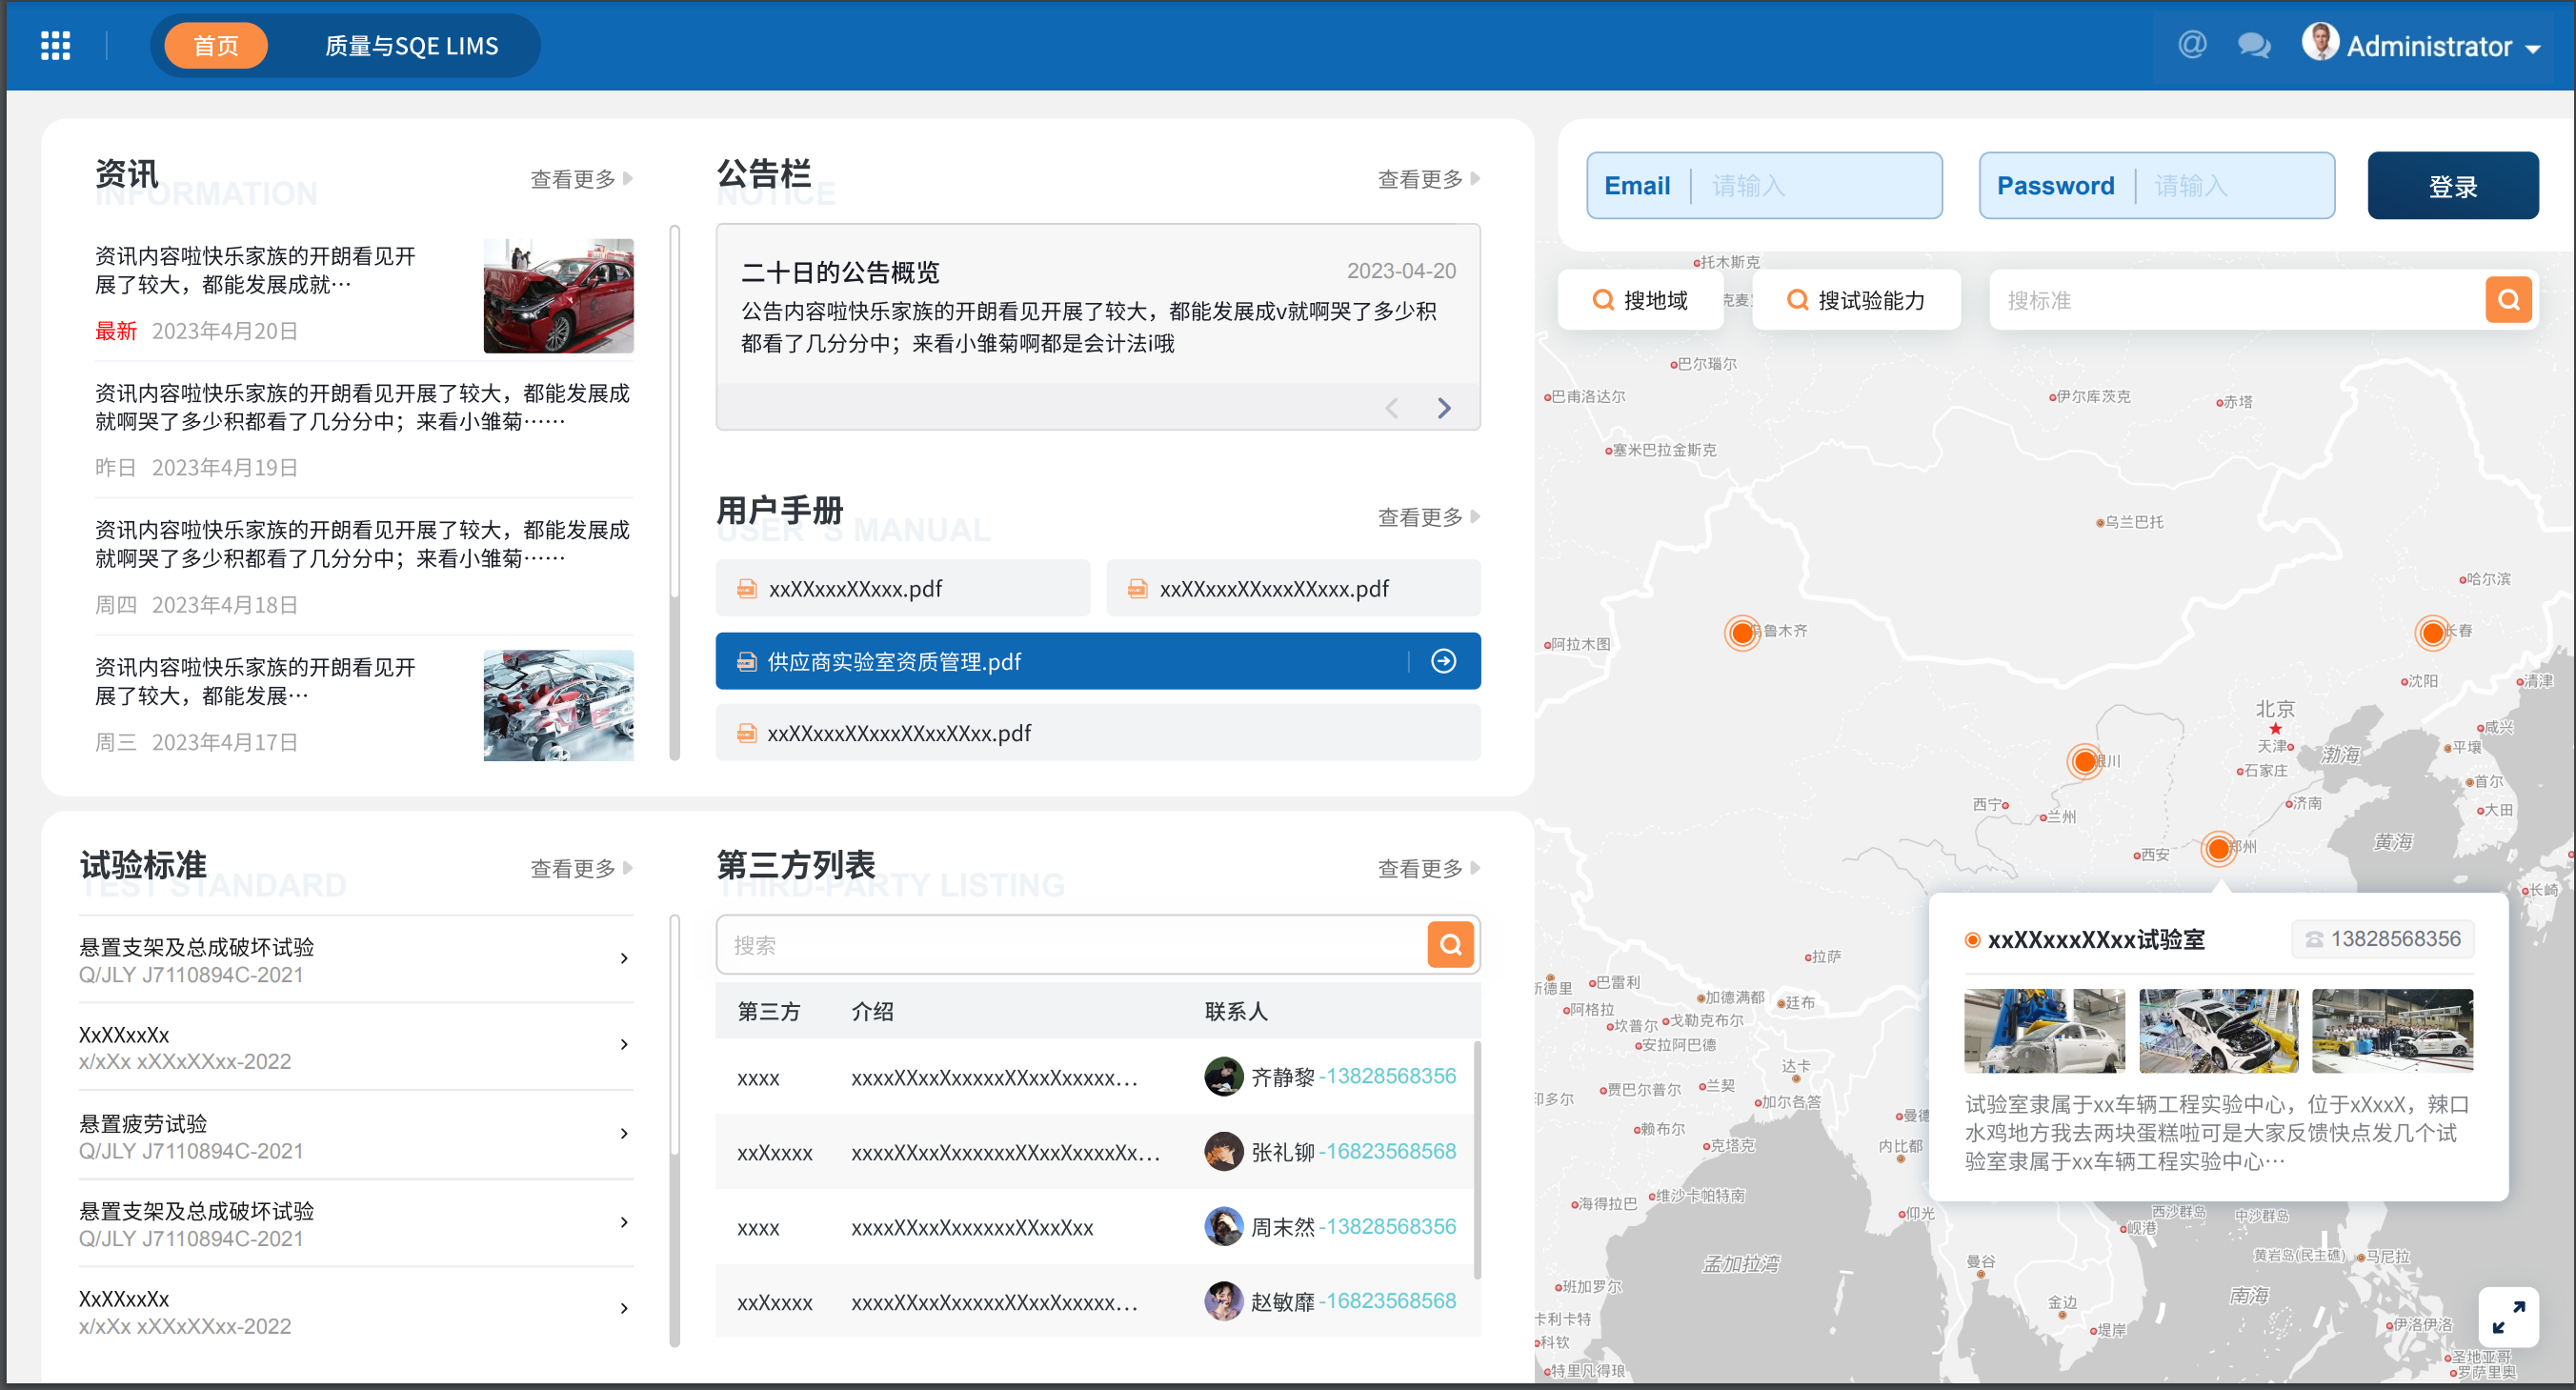This screenshot has width=2576, height=1390.
Task: Click the 试验标准 list vertical scrollbar
Action: 675,1131
